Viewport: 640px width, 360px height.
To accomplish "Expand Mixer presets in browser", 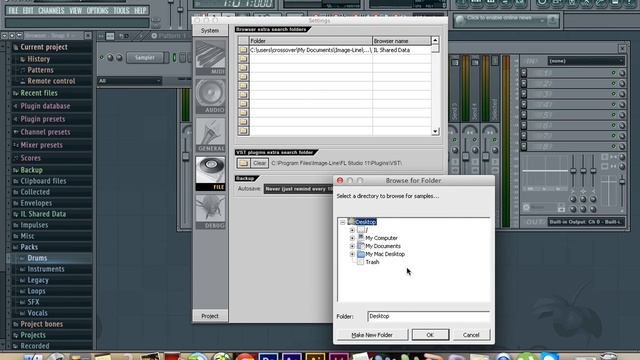I will pos(41,145).
